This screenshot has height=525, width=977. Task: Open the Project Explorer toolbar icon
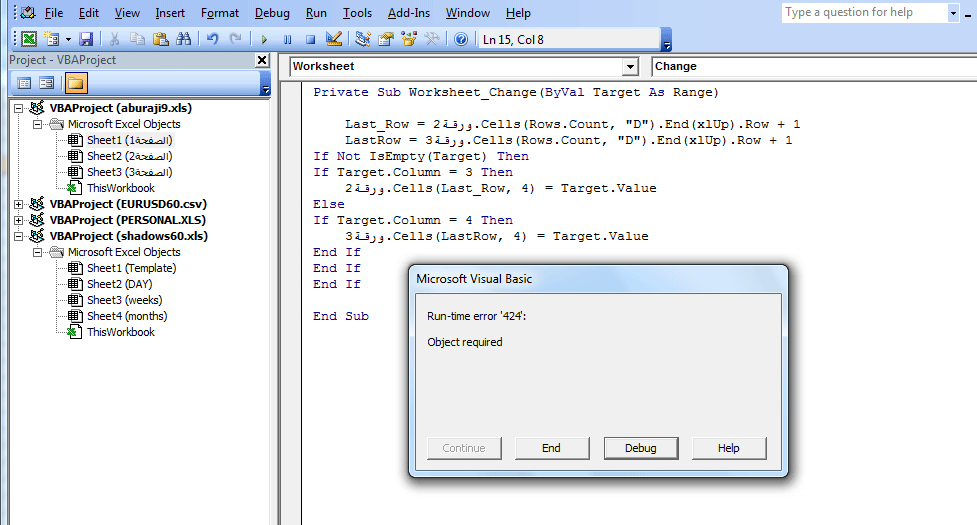[362, 39]
